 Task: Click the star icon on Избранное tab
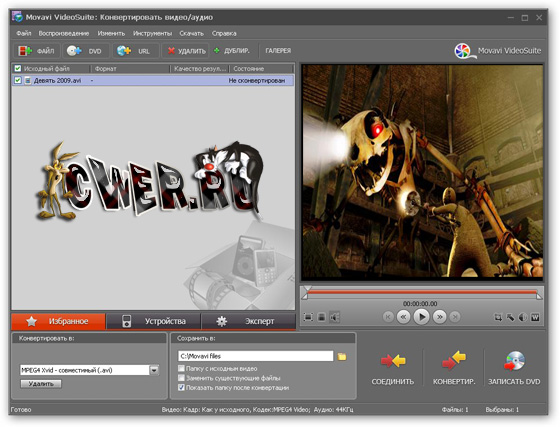(31, 321)
